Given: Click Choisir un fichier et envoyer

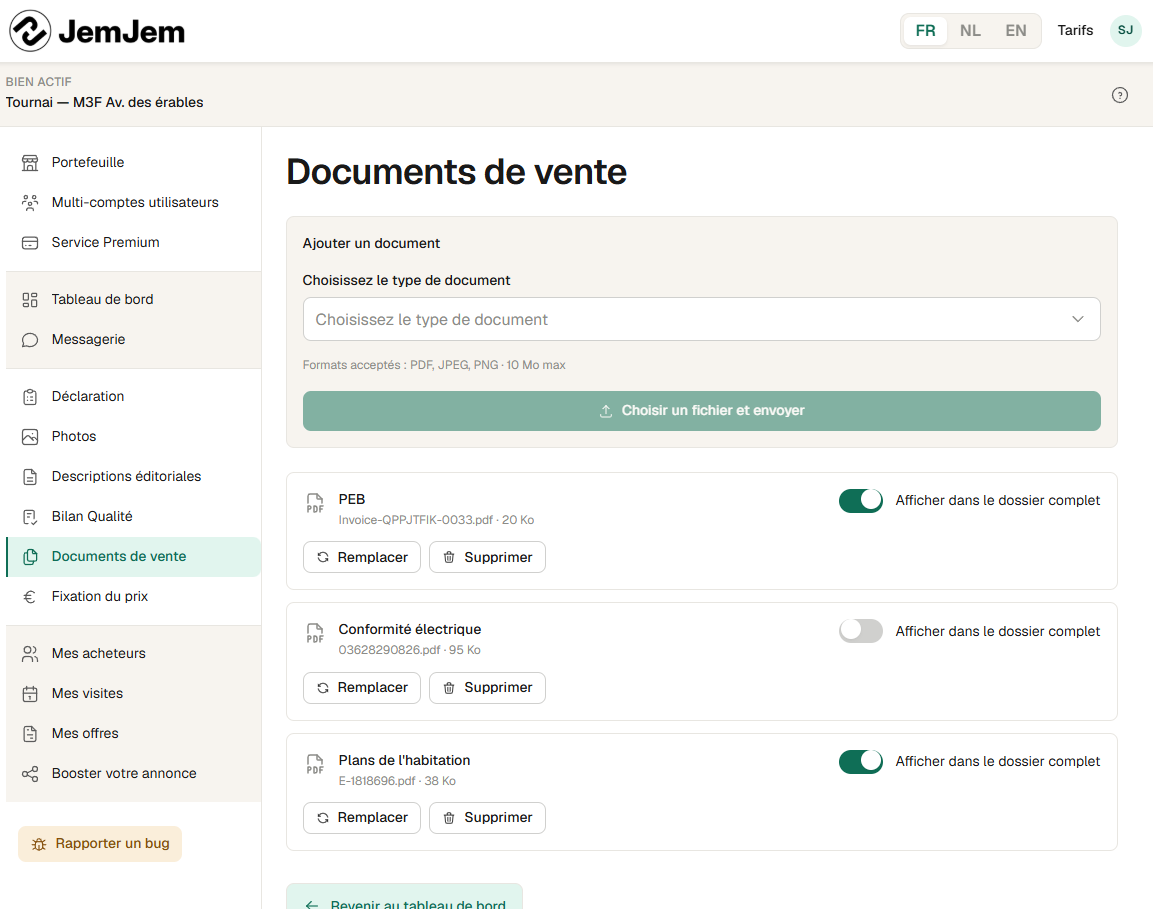Looking at the screenshot, I should click(702, 411).
